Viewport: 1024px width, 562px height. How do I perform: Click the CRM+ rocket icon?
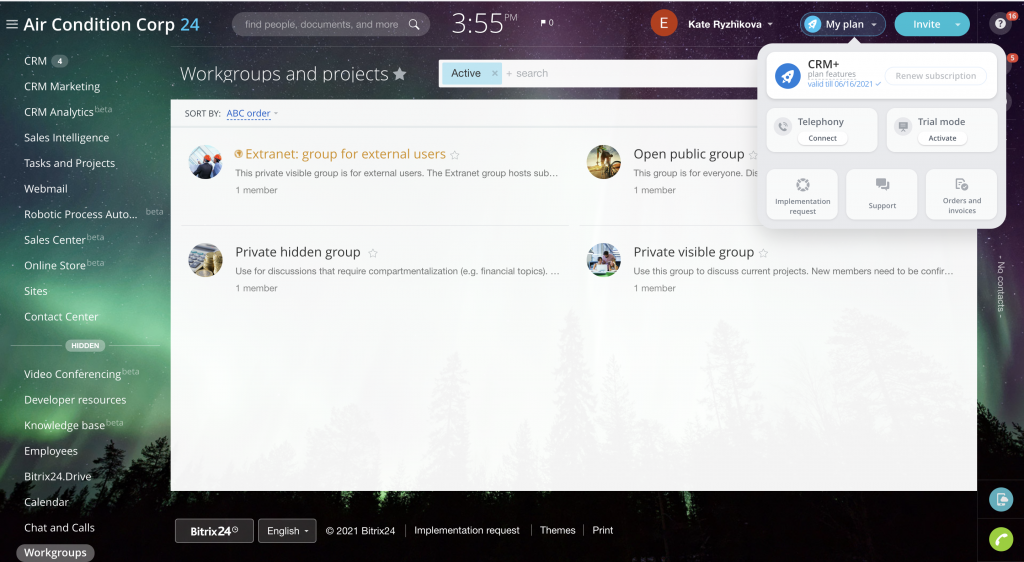pos(788,76)
